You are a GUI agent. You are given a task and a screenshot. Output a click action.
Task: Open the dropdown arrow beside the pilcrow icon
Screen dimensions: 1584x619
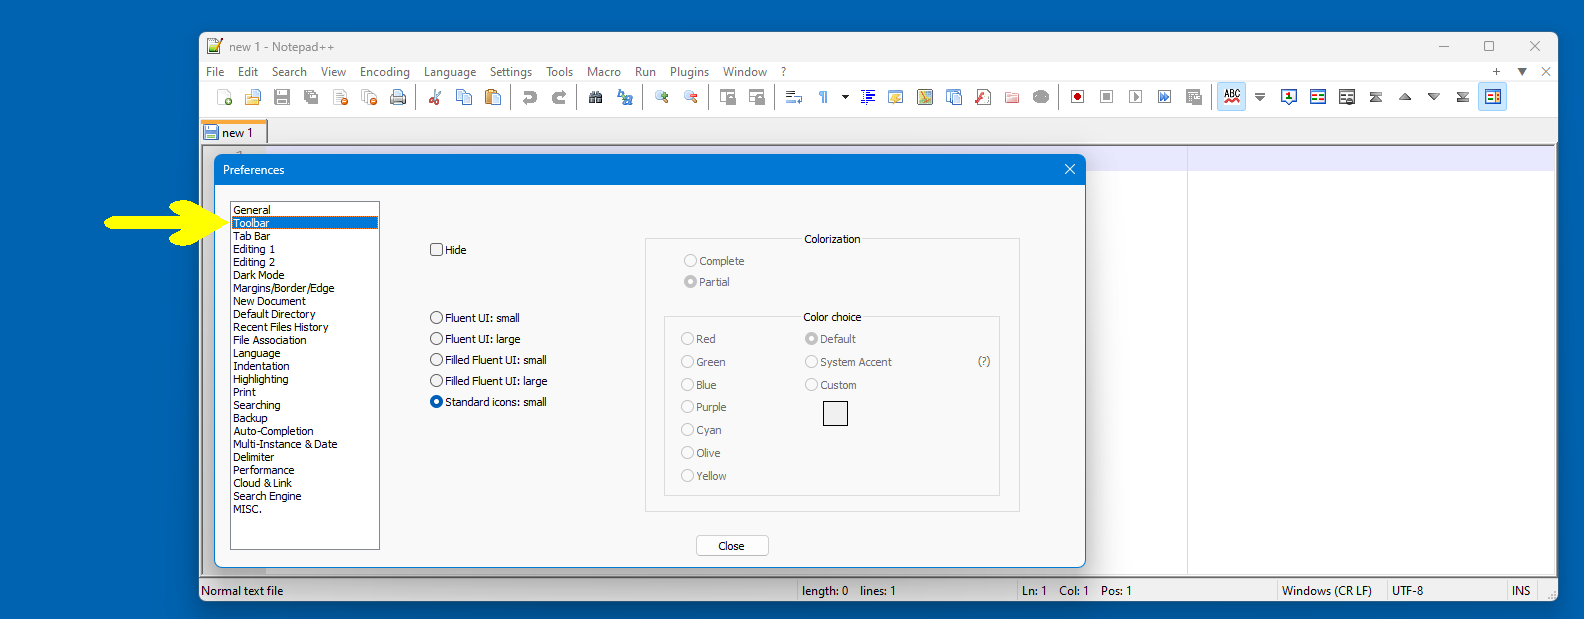[845, 97]
